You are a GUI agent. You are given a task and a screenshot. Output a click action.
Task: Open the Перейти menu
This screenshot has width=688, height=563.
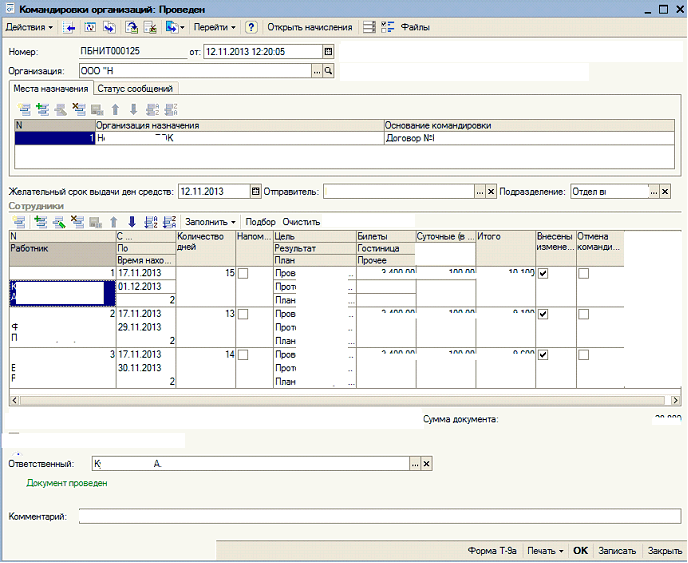click(x=215, y=27)
